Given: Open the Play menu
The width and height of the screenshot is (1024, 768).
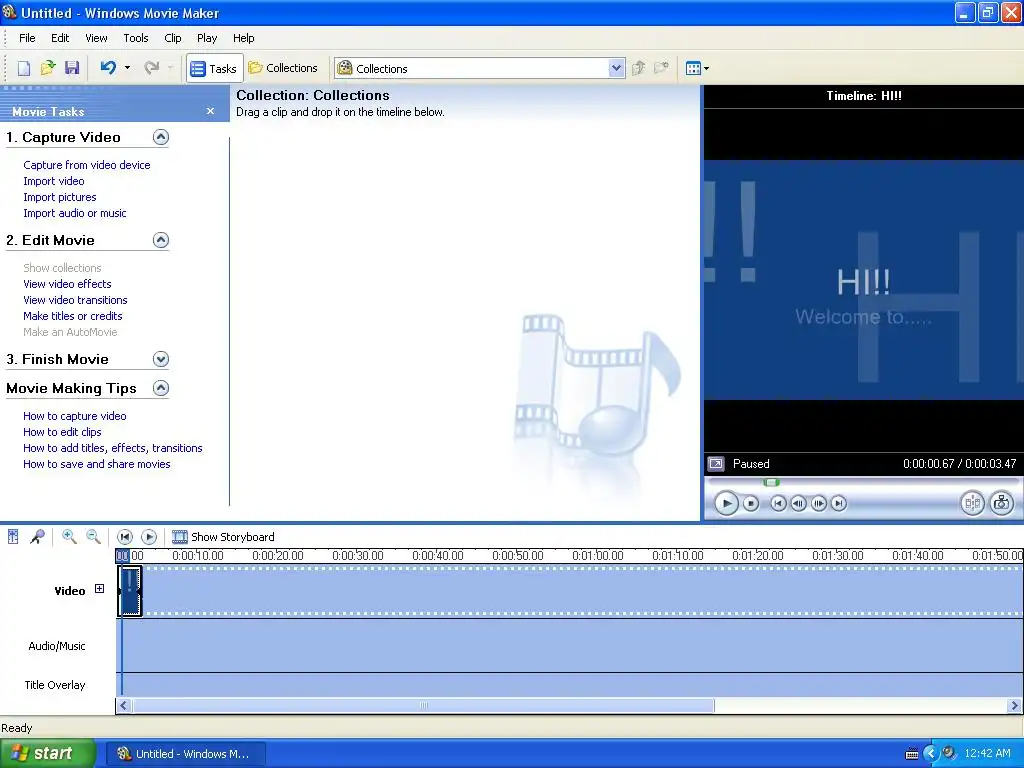Looking at the screenshot, I should coord(207,38).
